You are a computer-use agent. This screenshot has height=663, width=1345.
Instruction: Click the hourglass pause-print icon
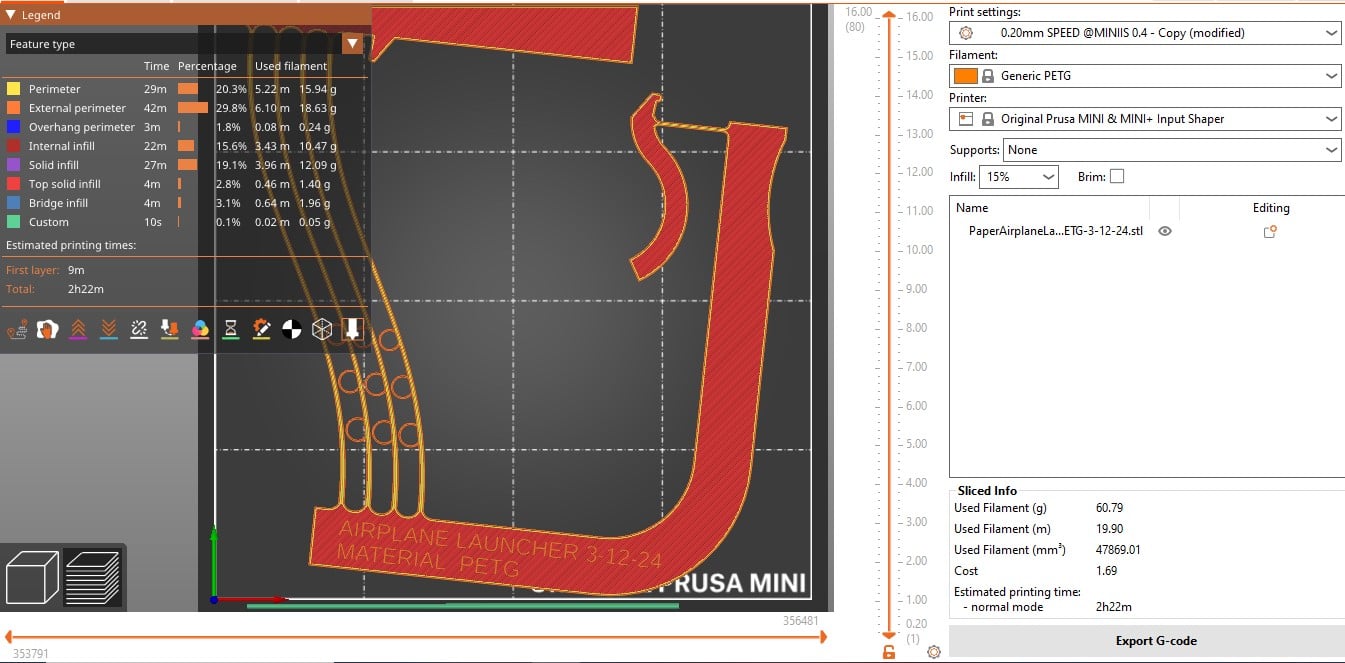[231, 329]
